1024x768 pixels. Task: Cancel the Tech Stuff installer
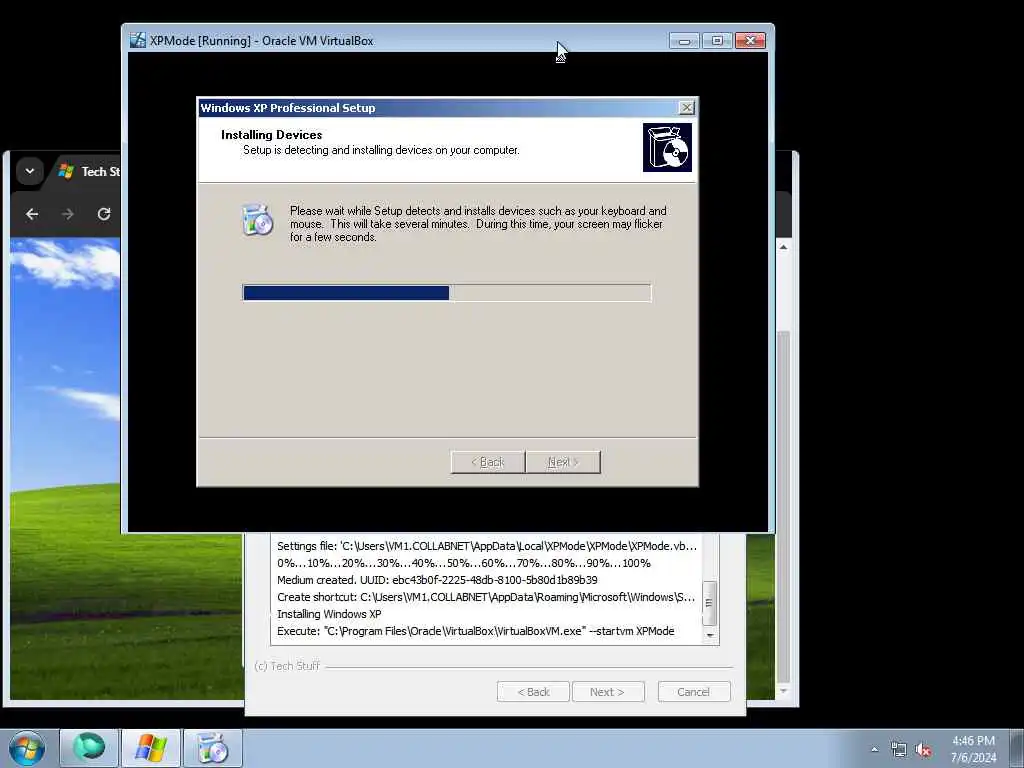coord(694,692)
